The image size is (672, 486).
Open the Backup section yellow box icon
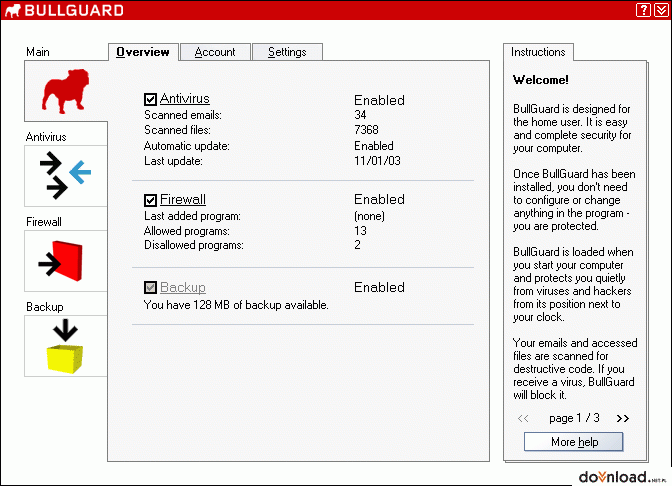[x=66, y=346]
